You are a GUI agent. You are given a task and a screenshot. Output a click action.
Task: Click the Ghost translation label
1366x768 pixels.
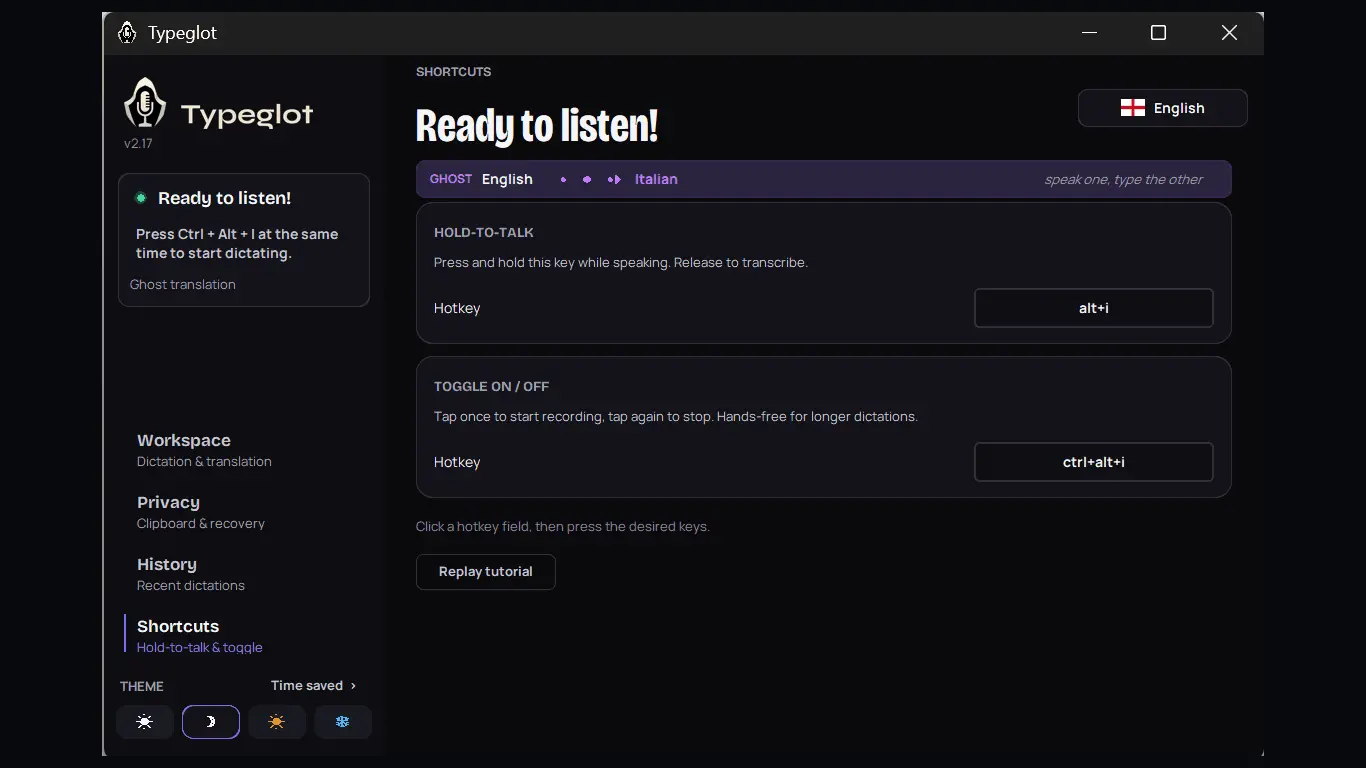point(183,285)
